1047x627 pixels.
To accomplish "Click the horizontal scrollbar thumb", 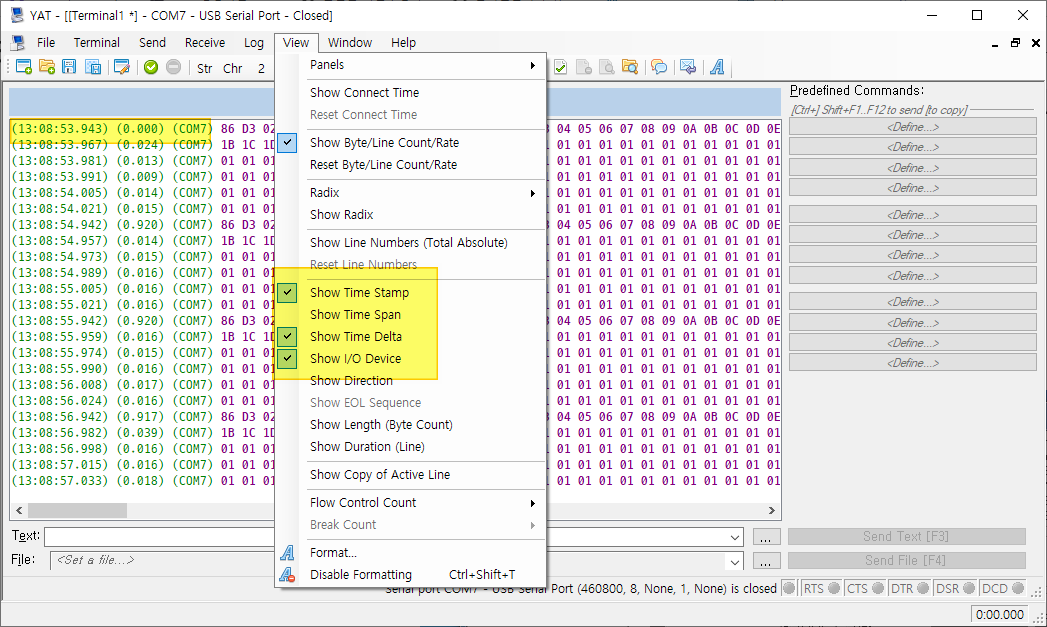I will click(x=77, y=510).
